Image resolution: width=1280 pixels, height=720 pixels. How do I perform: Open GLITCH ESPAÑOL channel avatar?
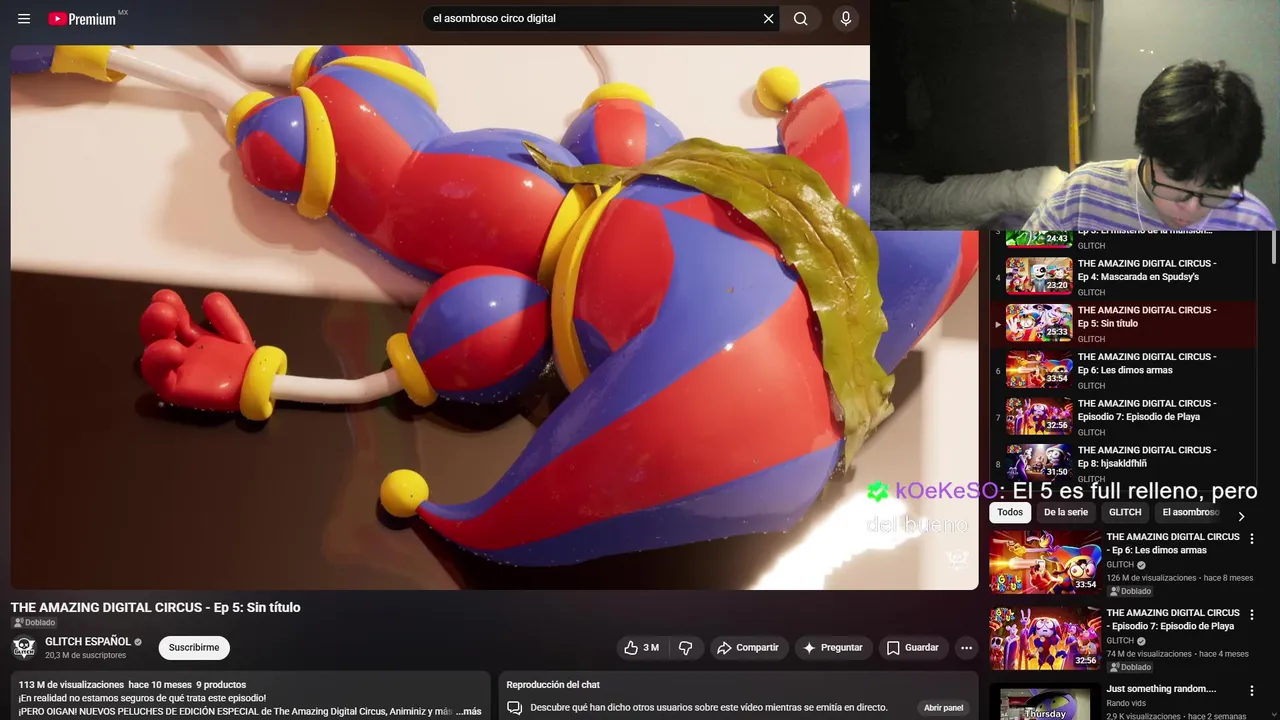pos(24,647)
